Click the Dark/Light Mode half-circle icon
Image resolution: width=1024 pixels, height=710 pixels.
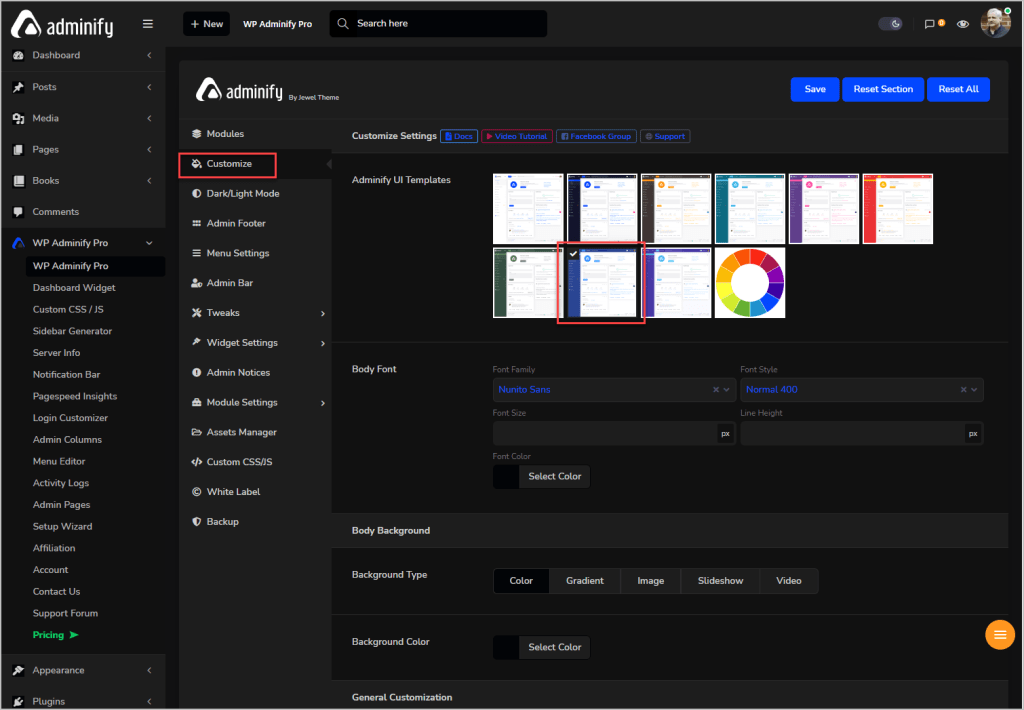[197, 194]
